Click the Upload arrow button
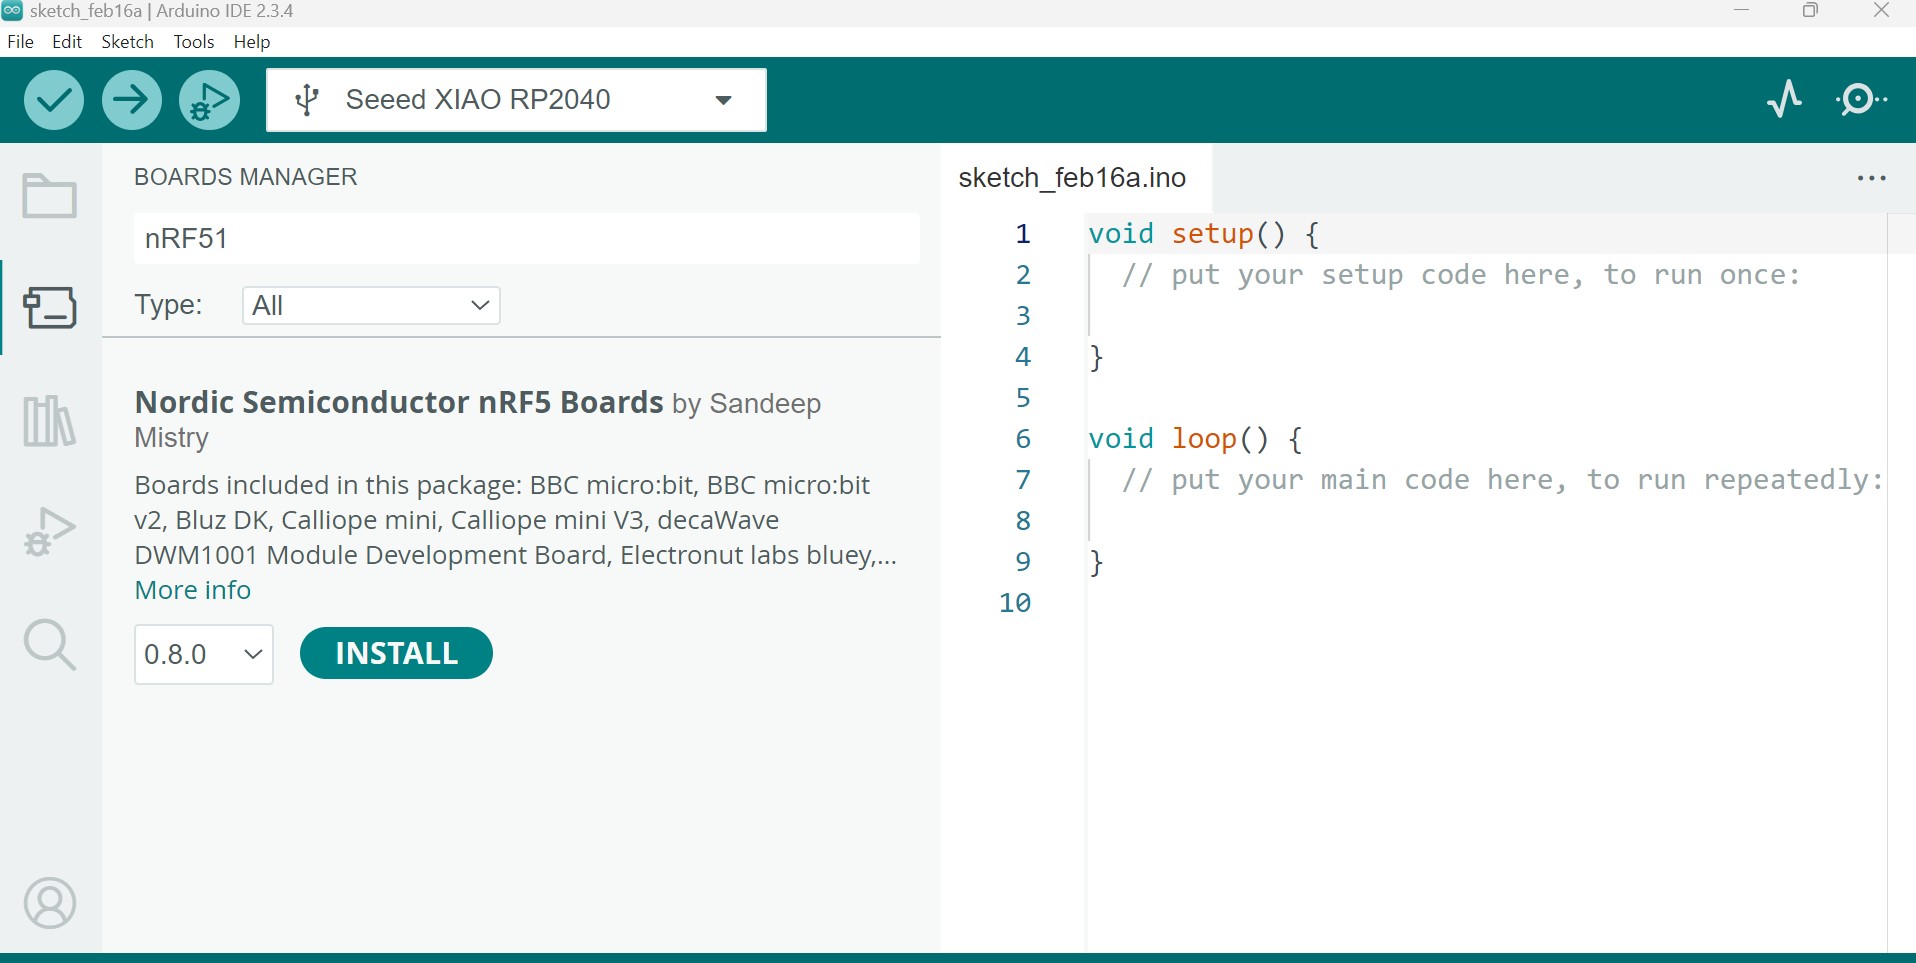Viewport: 1916px width, 963px height. click(132, 100)
